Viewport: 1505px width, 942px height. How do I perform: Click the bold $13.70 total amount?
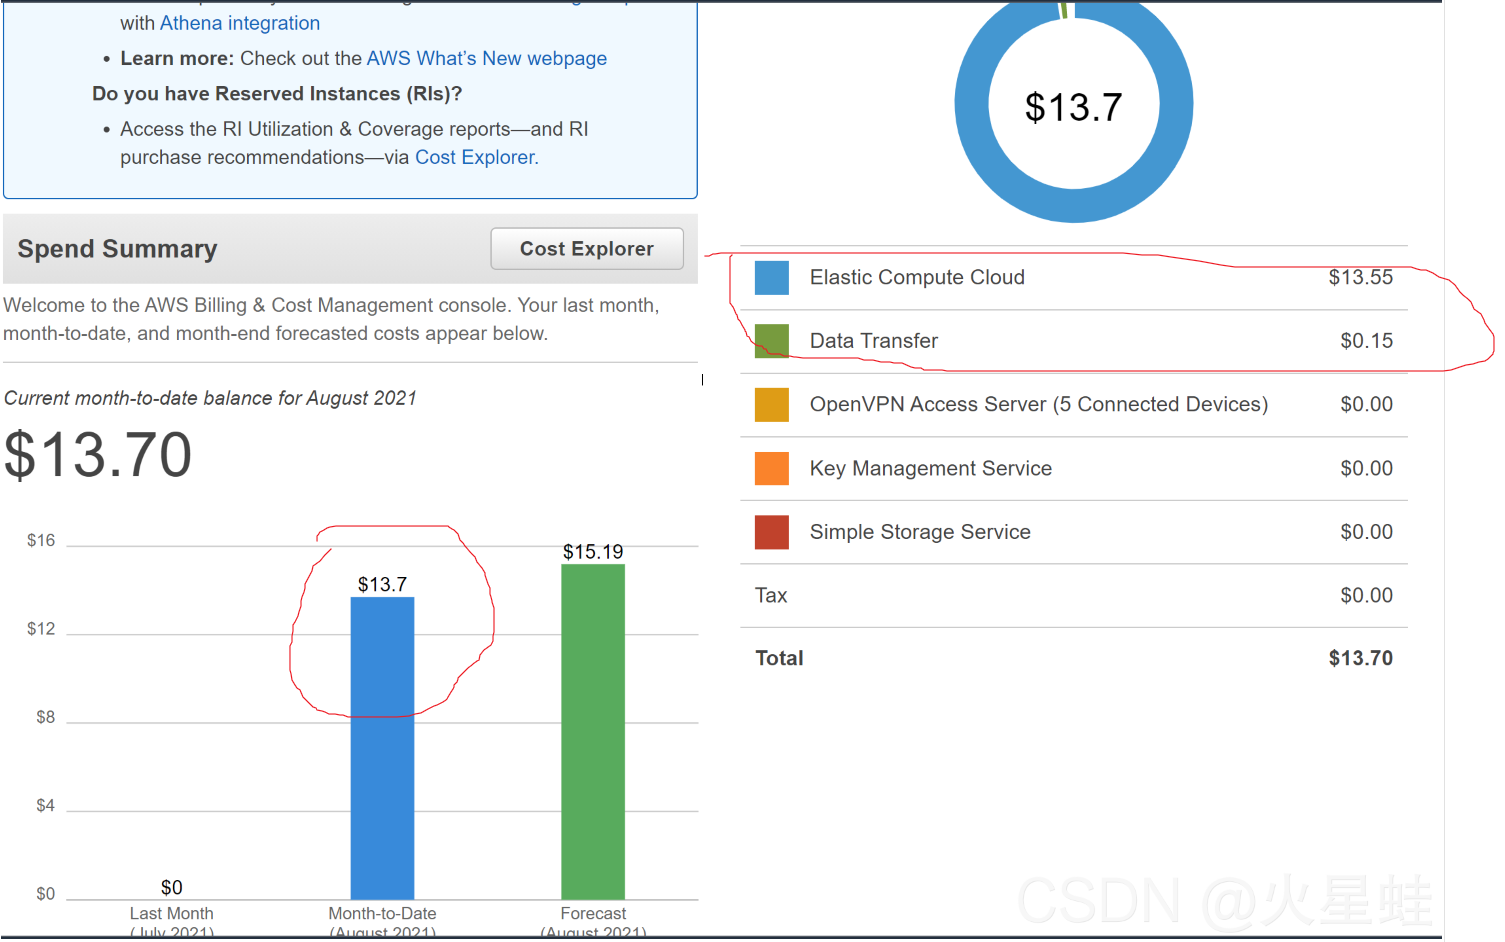1360,658
